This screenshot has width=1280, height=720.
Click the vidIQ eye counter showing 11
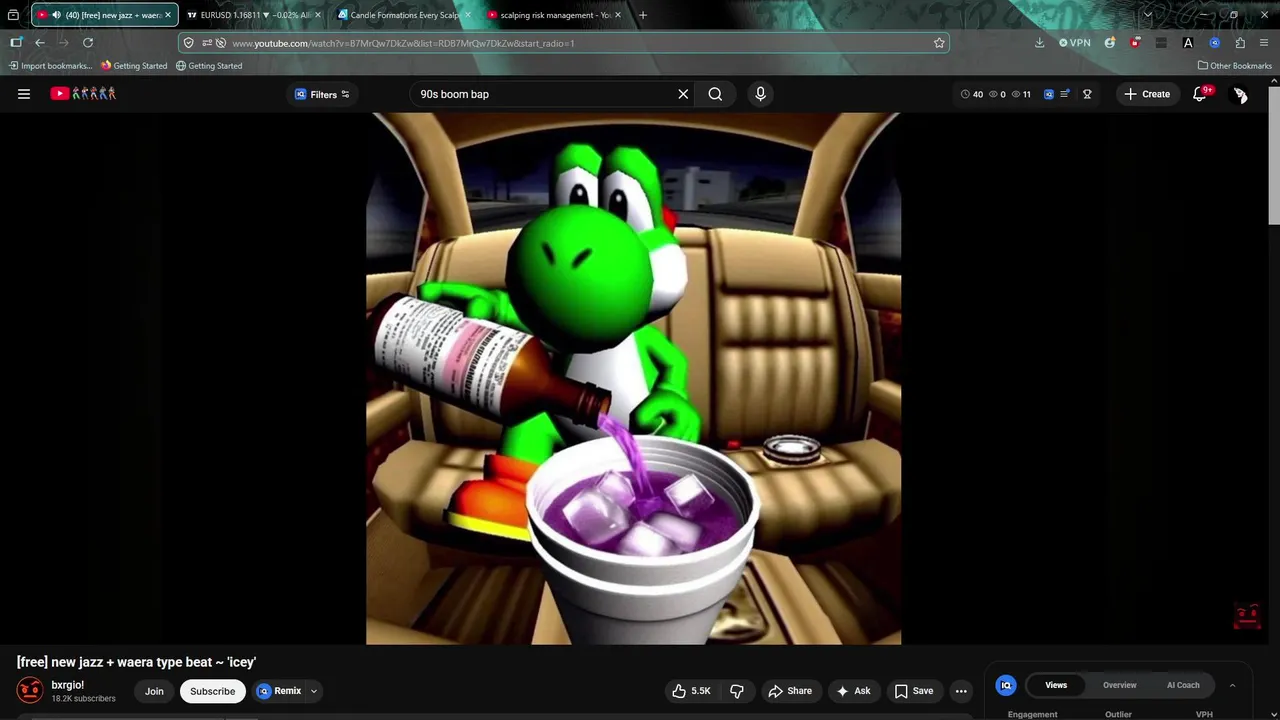pyautogui.click(x=1021, y=94)
